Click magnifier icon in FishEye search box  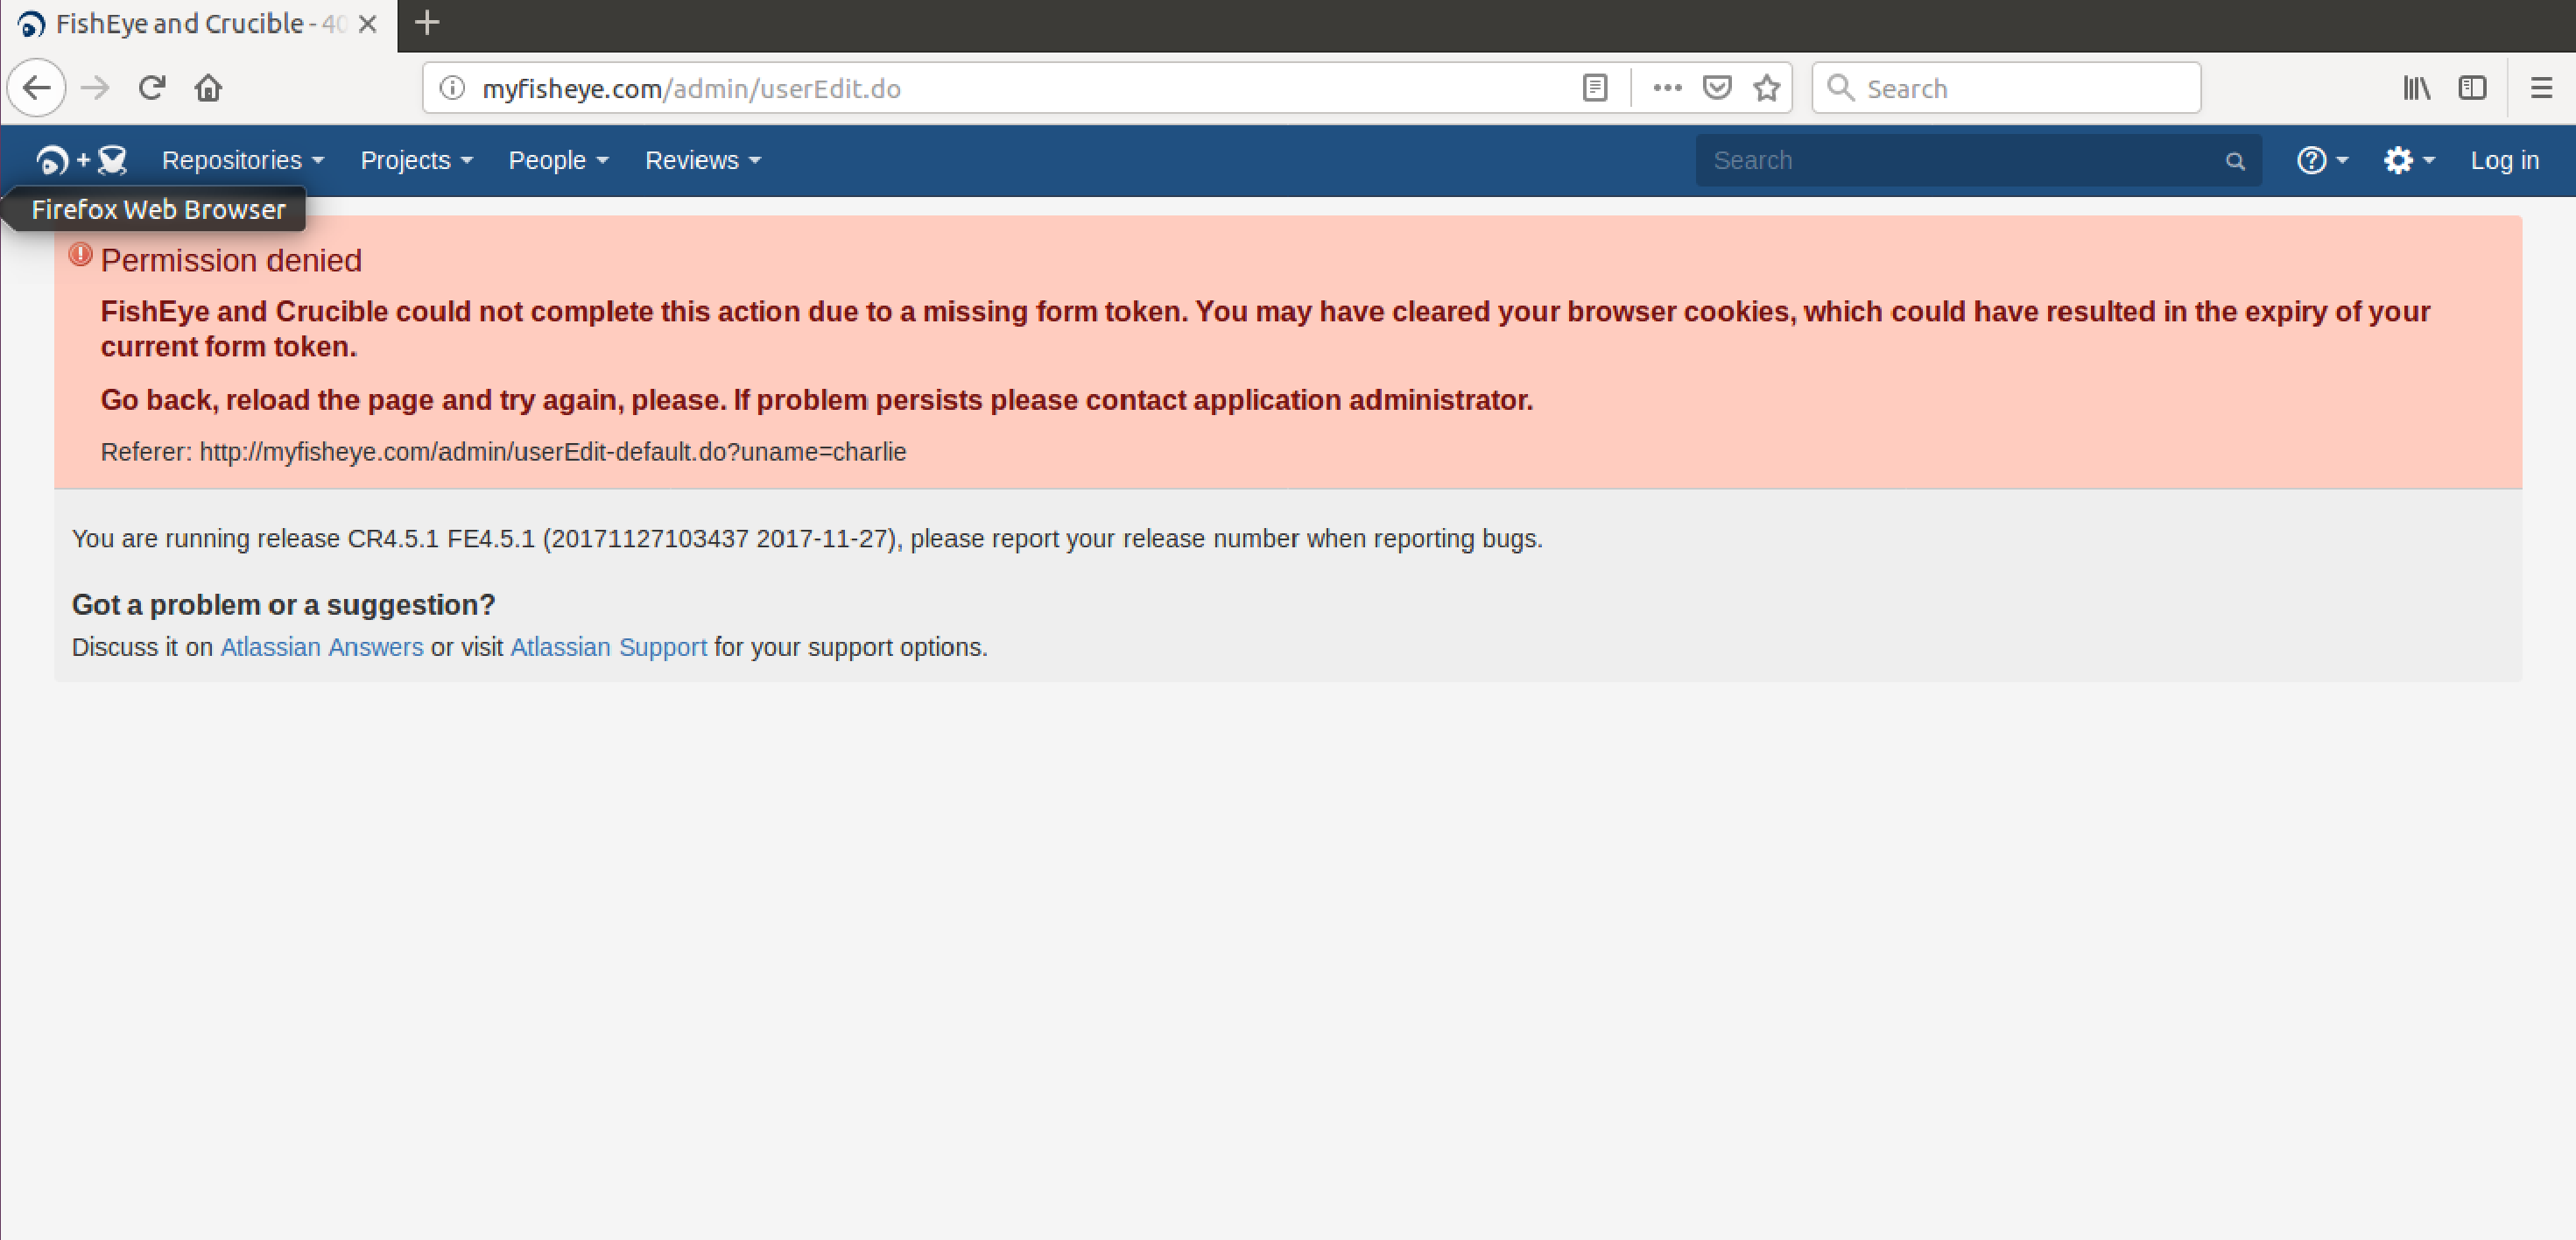2235,161
